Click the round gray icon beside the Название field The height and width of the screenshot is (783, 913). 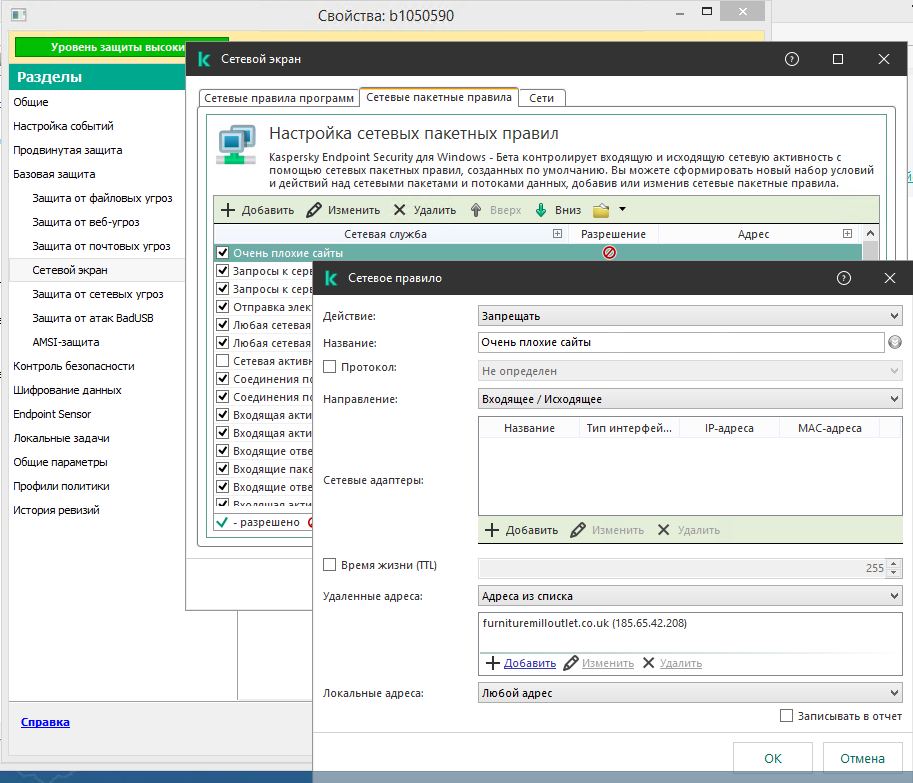tap(895, 342)
